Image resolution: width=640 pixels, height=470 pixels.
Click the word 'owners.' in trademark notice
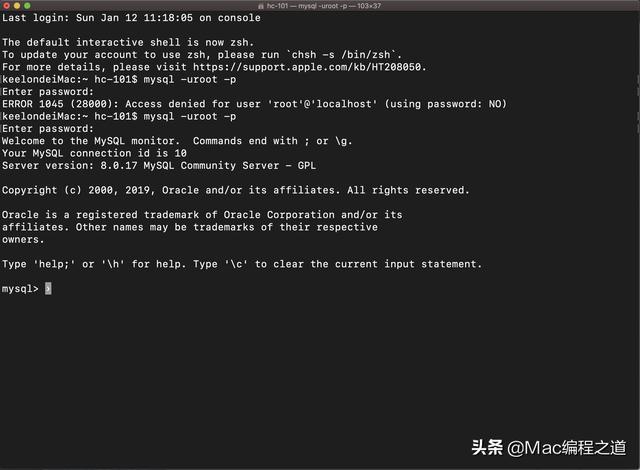(x=23, y=240)
